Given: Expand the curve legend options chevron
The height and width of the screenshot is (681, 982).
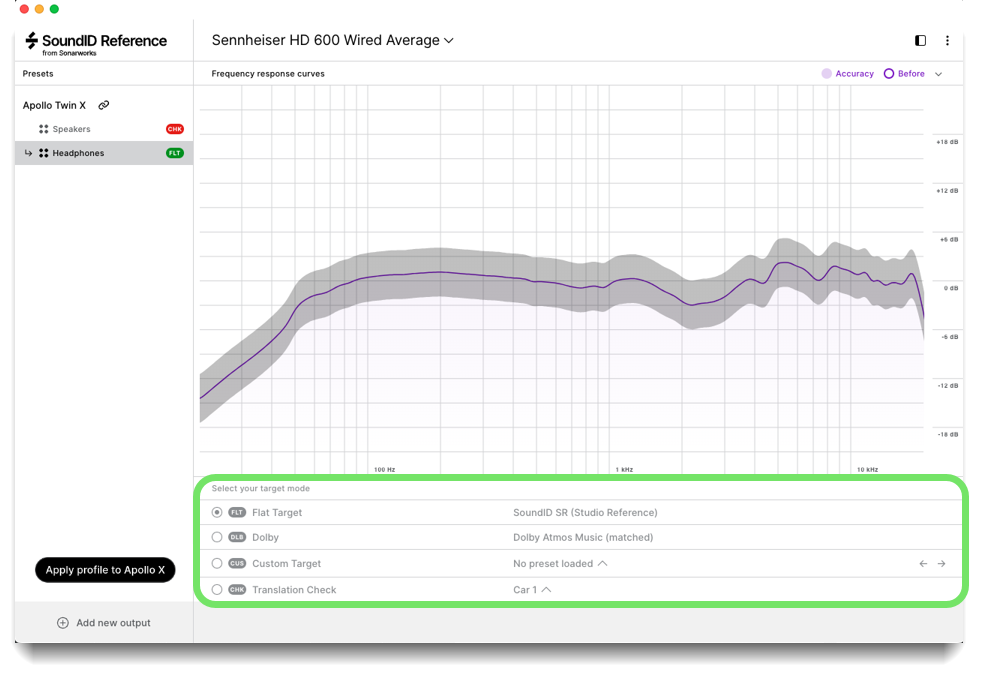Looking at the screenshot, I should coord(938,74).
